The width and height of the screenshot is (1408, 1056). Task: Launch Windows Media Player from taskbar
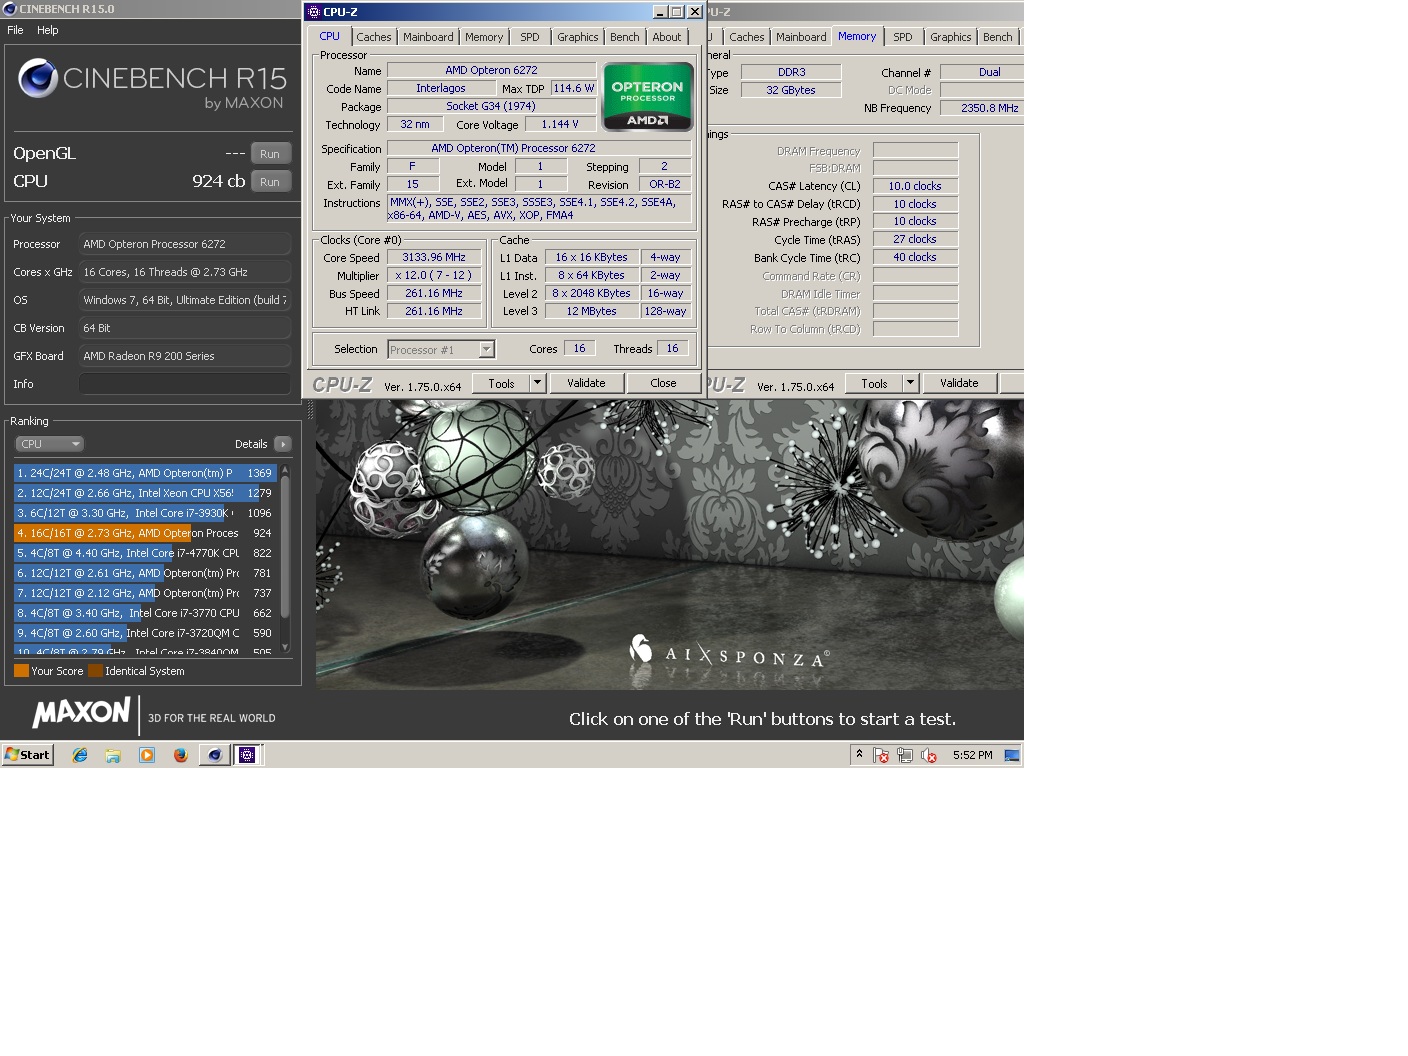147,755
